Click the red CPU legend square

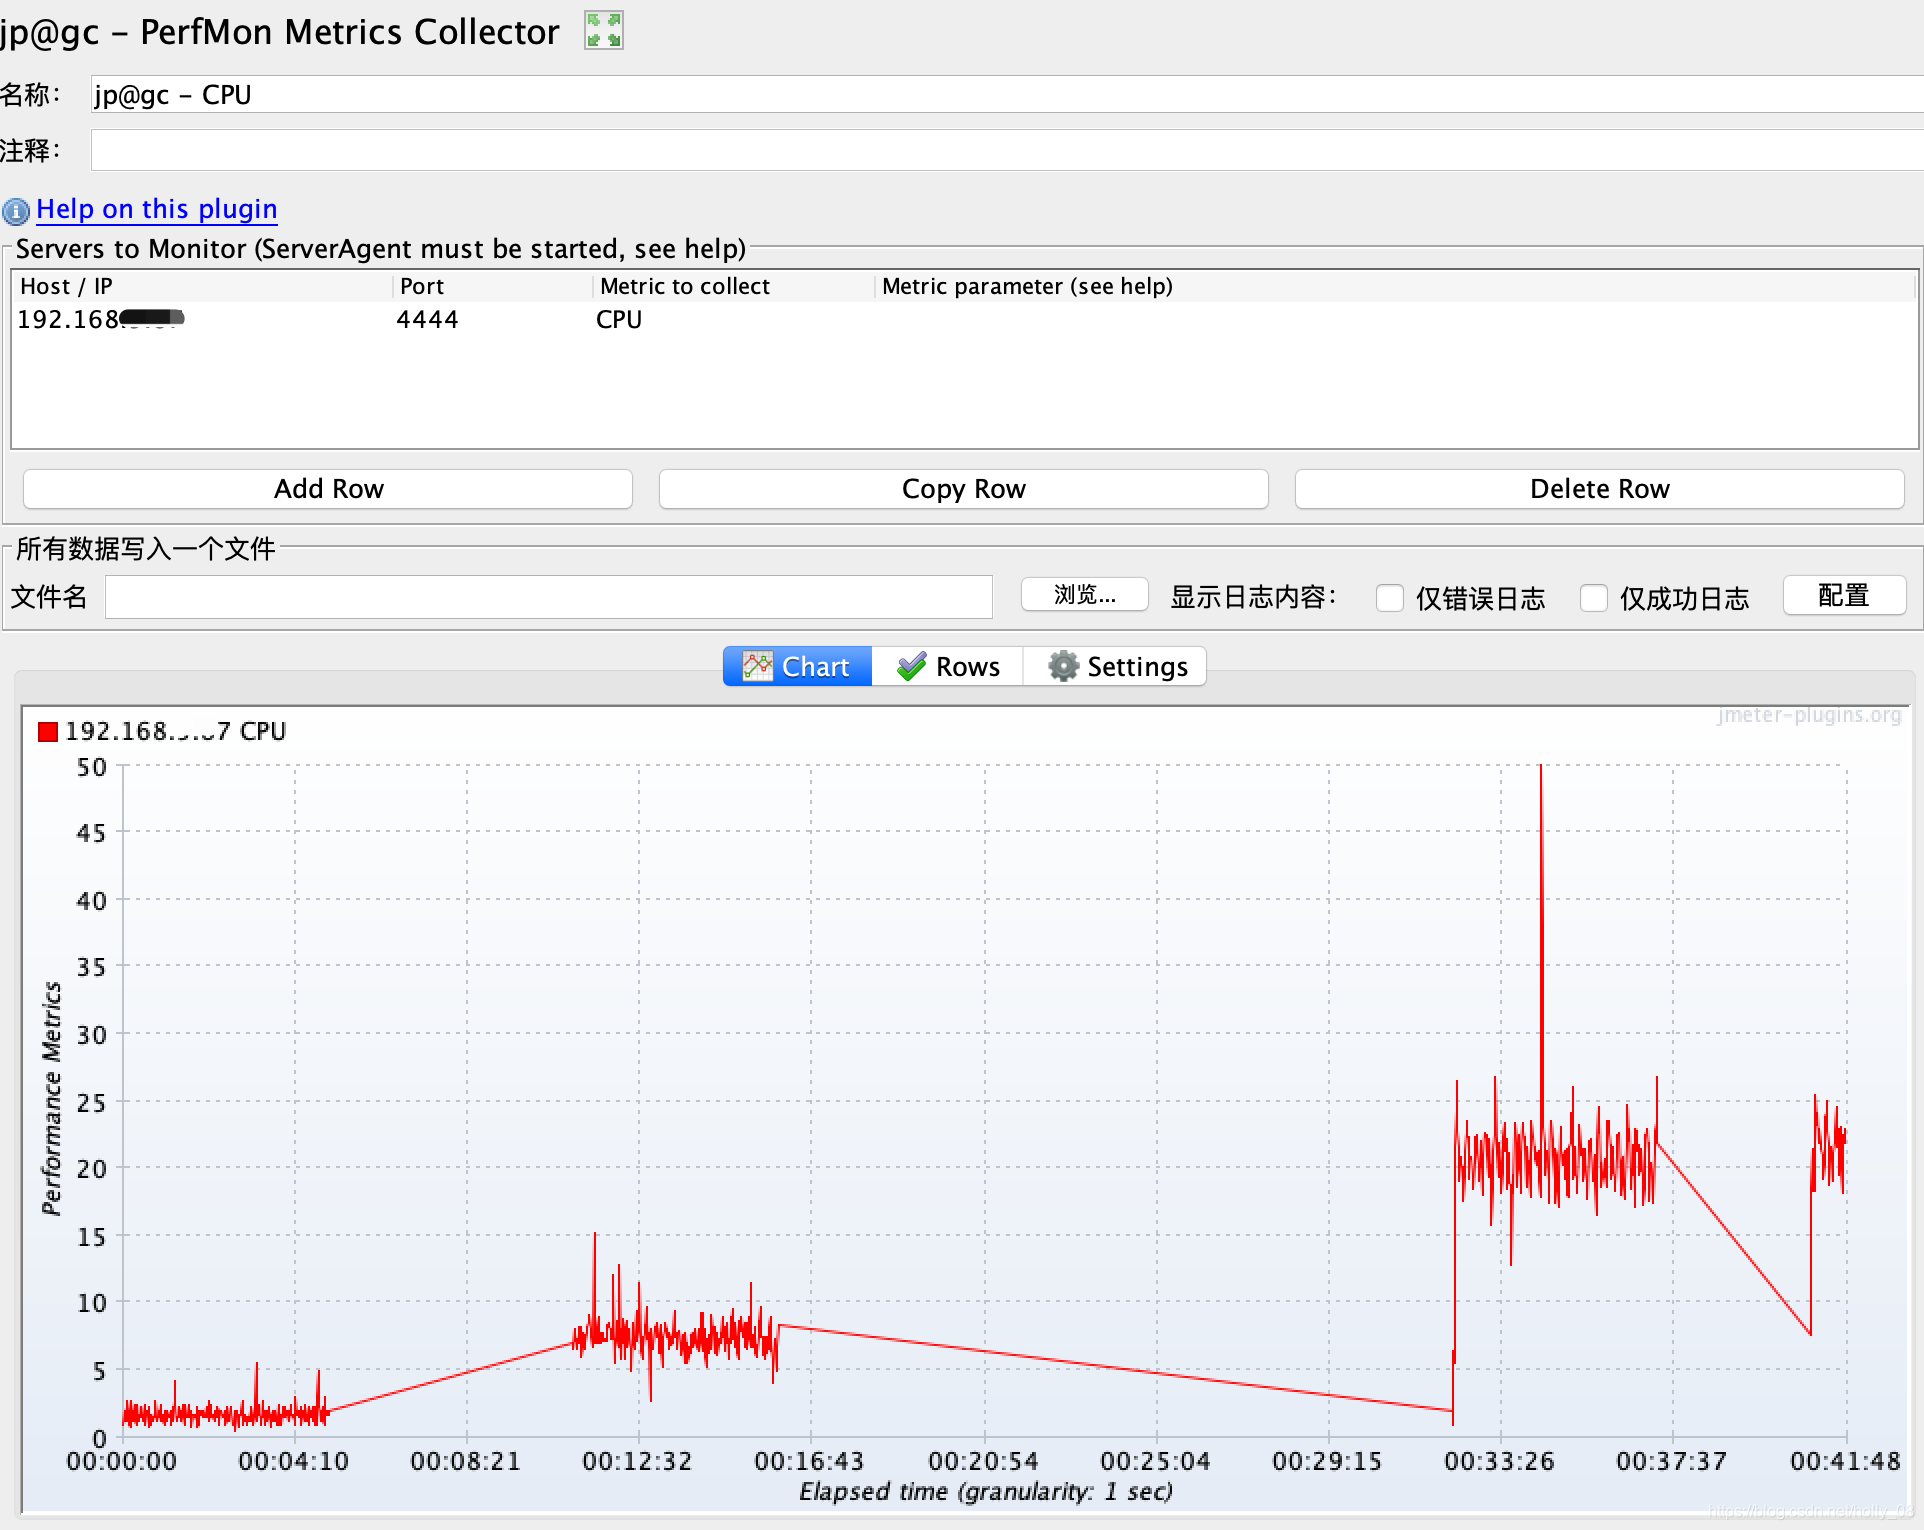47,732
